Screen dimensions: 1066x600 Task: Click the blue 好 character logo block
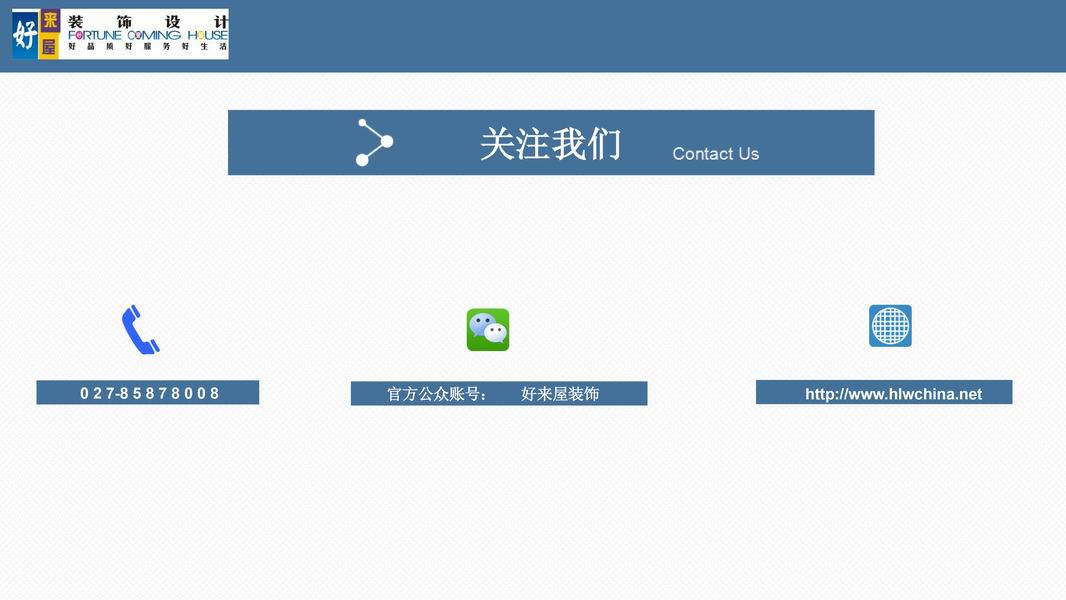pyautogui.click(x=24, y=35)
